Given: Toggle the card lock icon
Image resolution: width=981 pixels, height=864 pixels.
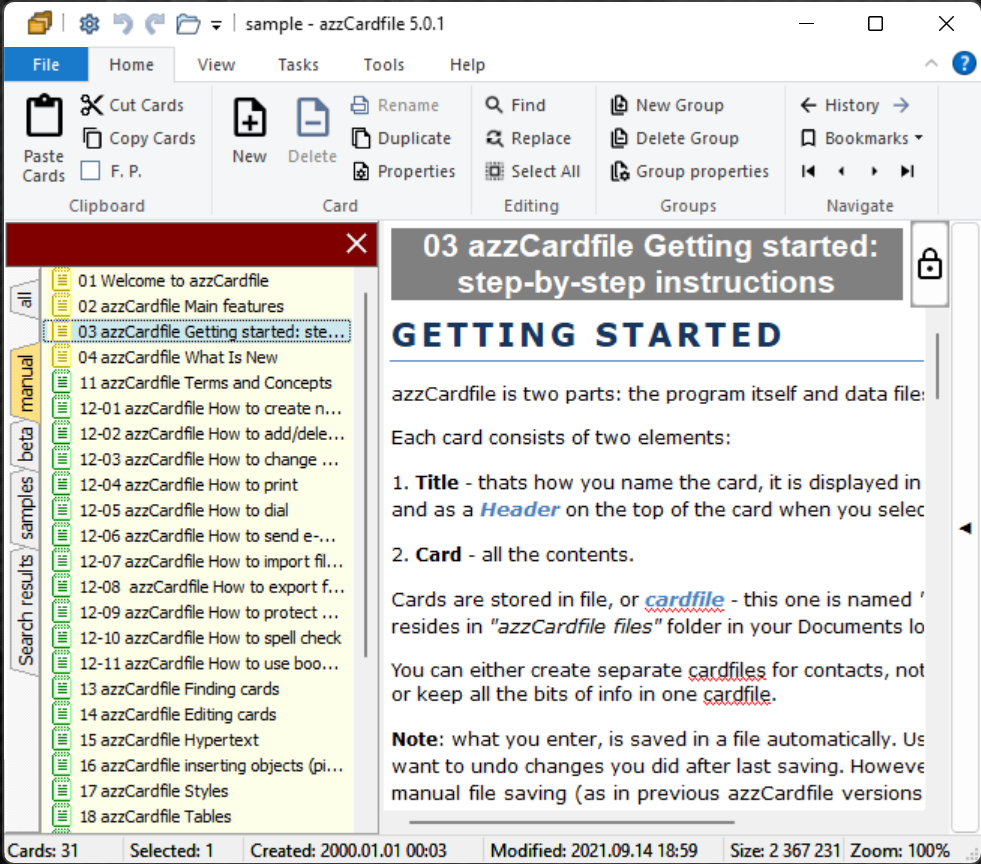Looking at the screenshot, I should [930, 263].
